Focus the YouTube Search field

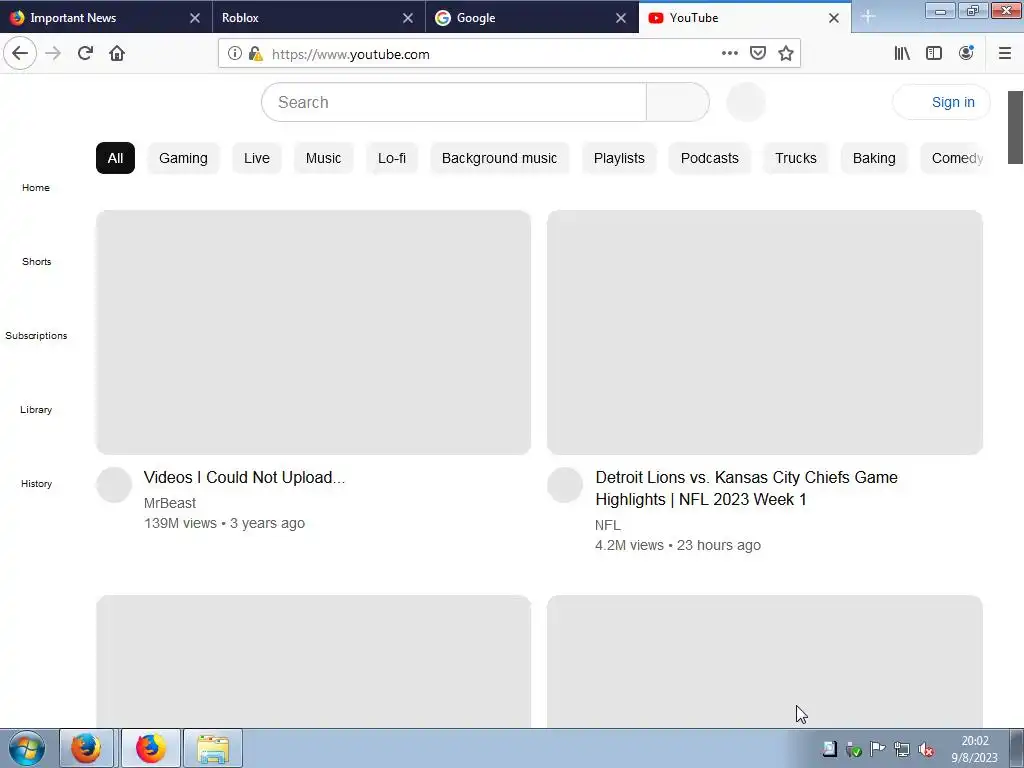tap(454, 102)
